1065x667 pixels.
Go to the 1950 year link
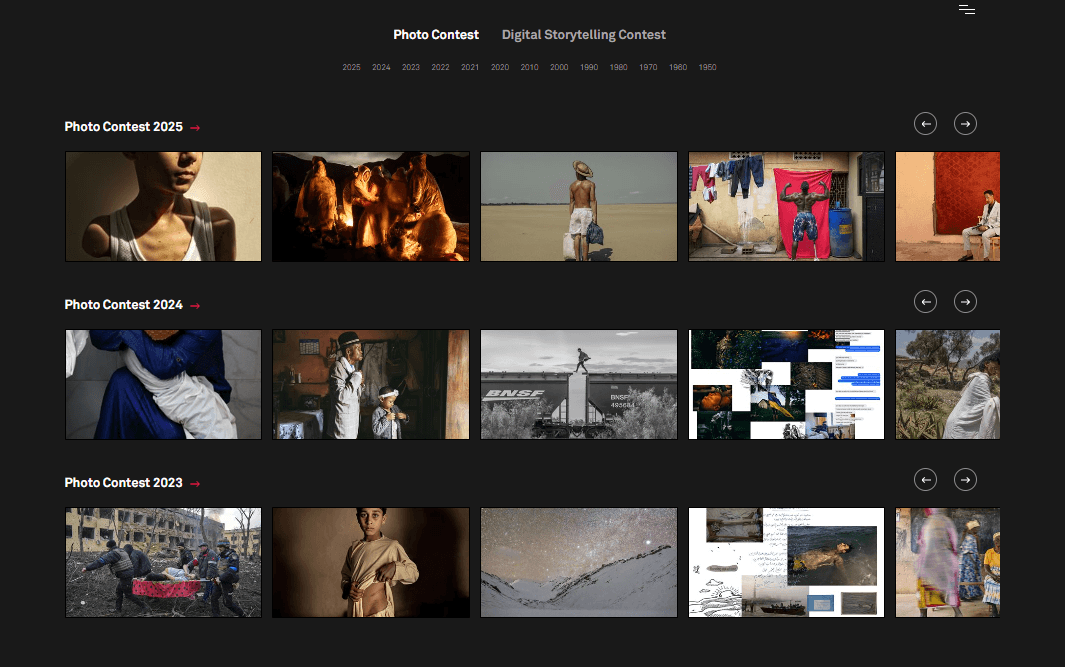coord(707,67)
